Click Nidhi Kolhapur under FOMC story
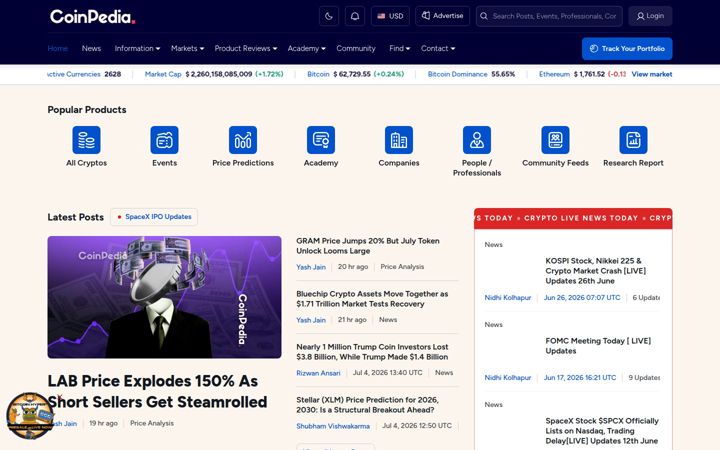Image resolution: width=720 pixels, height=450 pixels. pyautogui.click(x=508, y=377)
